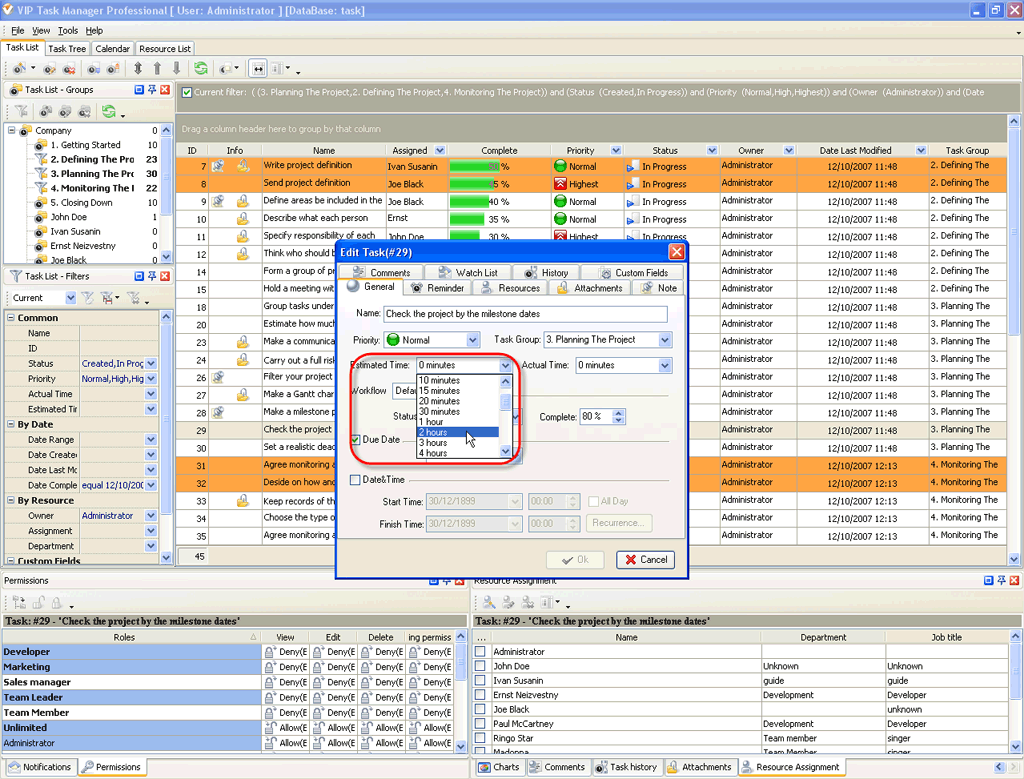1024x779 pixels.
Task: Click the Complete spinner up arrow
Action: click(618, 413)
